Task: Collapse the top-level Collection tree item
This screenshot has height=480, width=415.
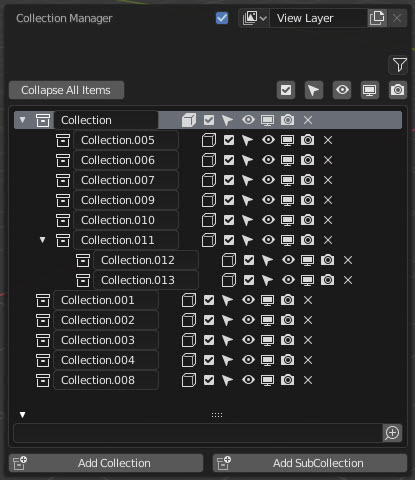Action: [x=22, y=120]
